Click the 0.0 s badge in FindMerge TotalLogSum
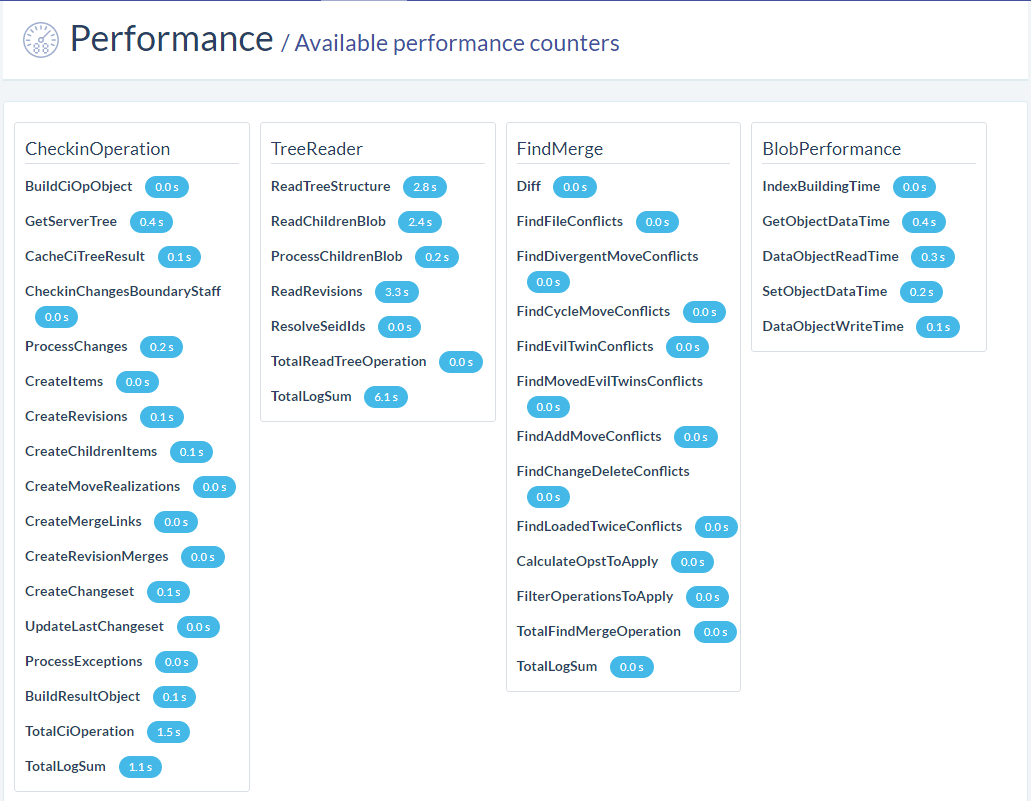Image resolution: width=1031 pixels, height=801 pixels. point(632,667)
